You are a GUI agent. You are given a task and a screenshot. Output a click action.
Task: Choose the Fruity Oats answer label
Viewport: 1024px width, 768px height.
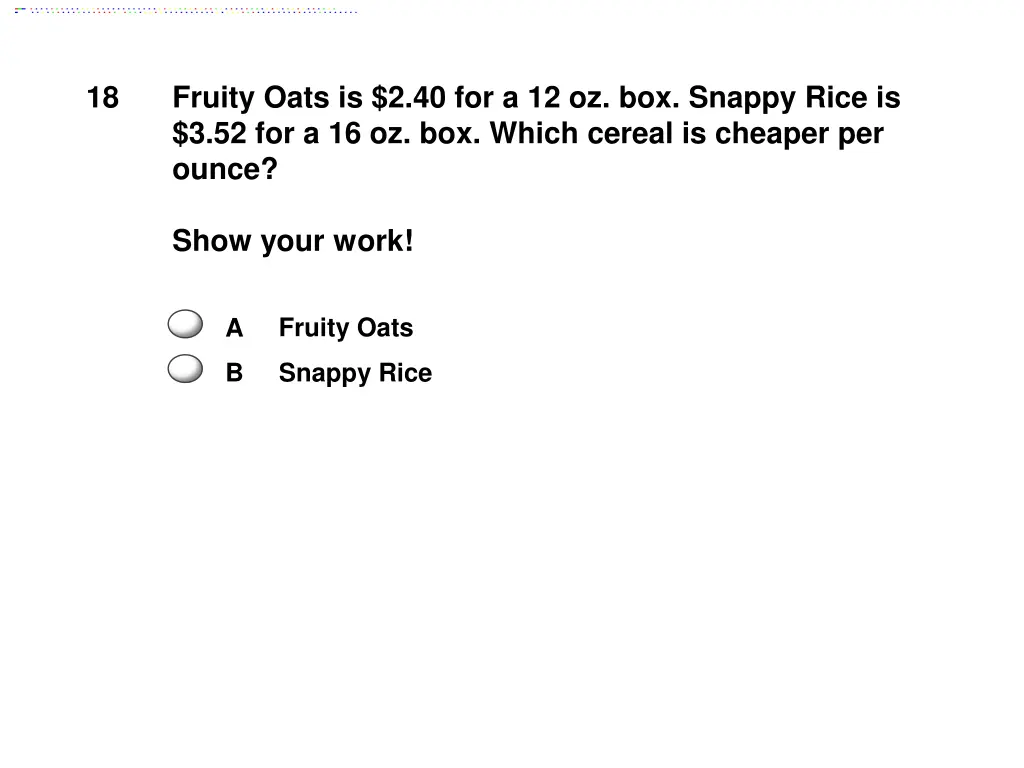click(345, 328)
